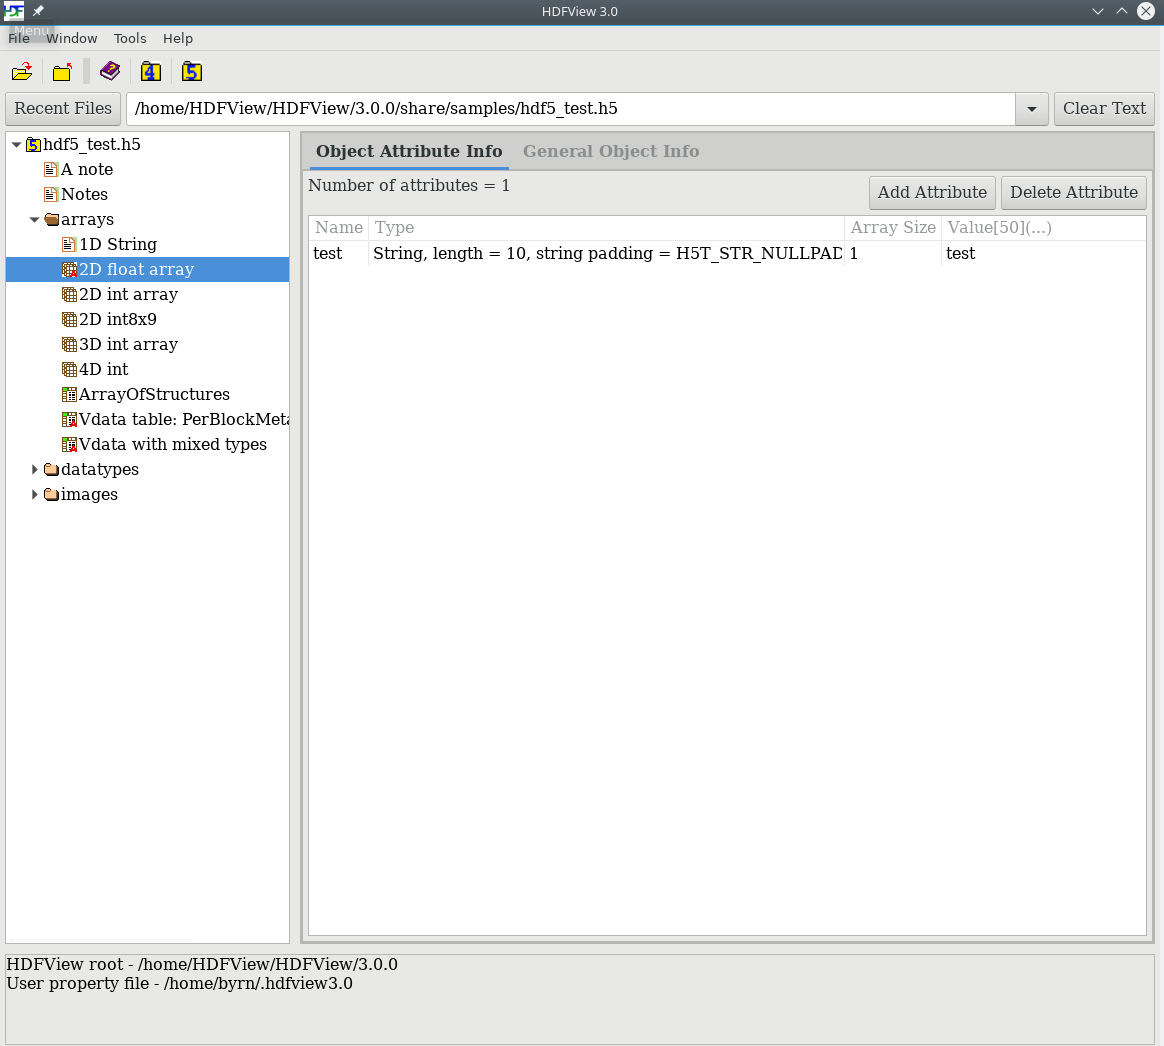Screen dimensions: 1164x1046
Task: Click the 'test' attribute name cell
Action: 339,254
